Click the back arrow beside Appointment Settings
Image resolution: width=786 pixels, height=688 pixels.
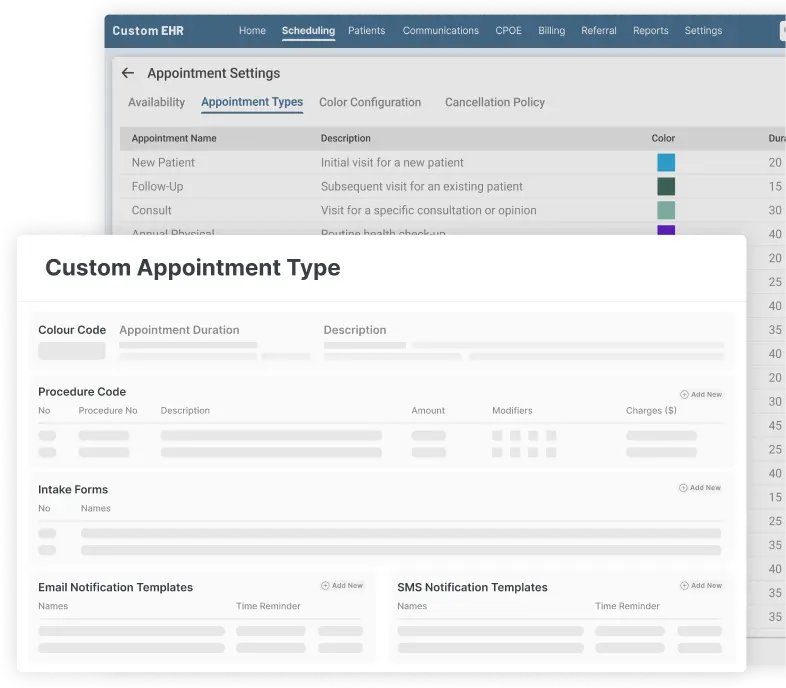(x=127, y=73)
